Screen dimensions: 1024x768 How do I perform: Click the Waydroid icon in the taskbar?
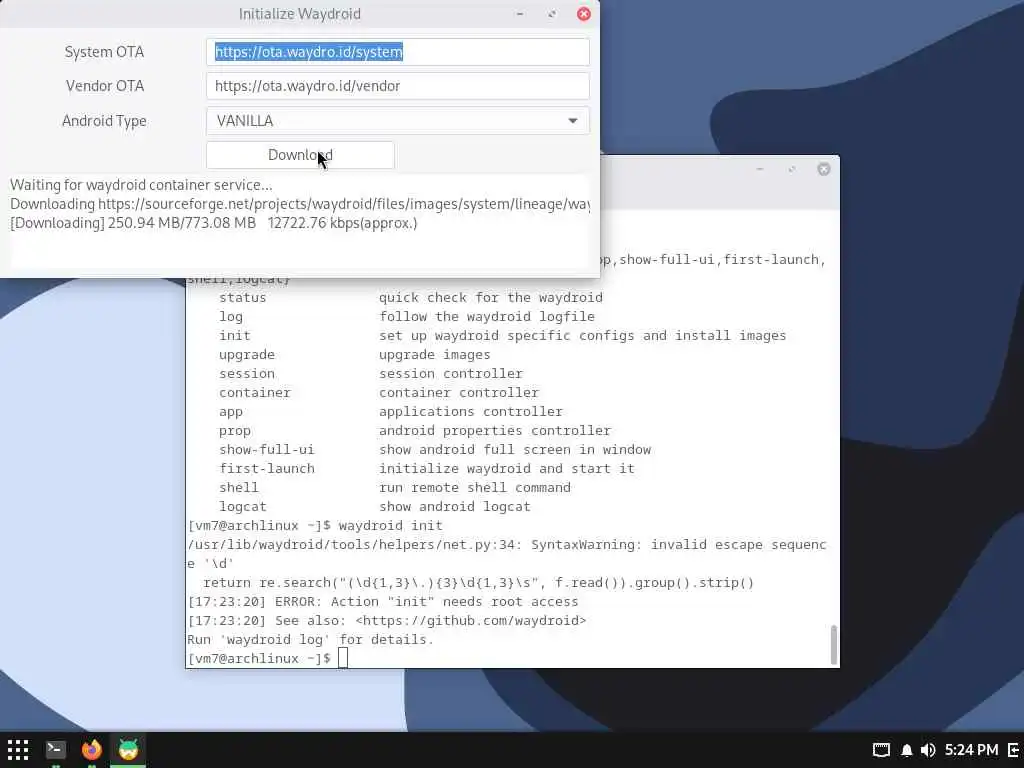pyautogui.click(x=129, y=750)
